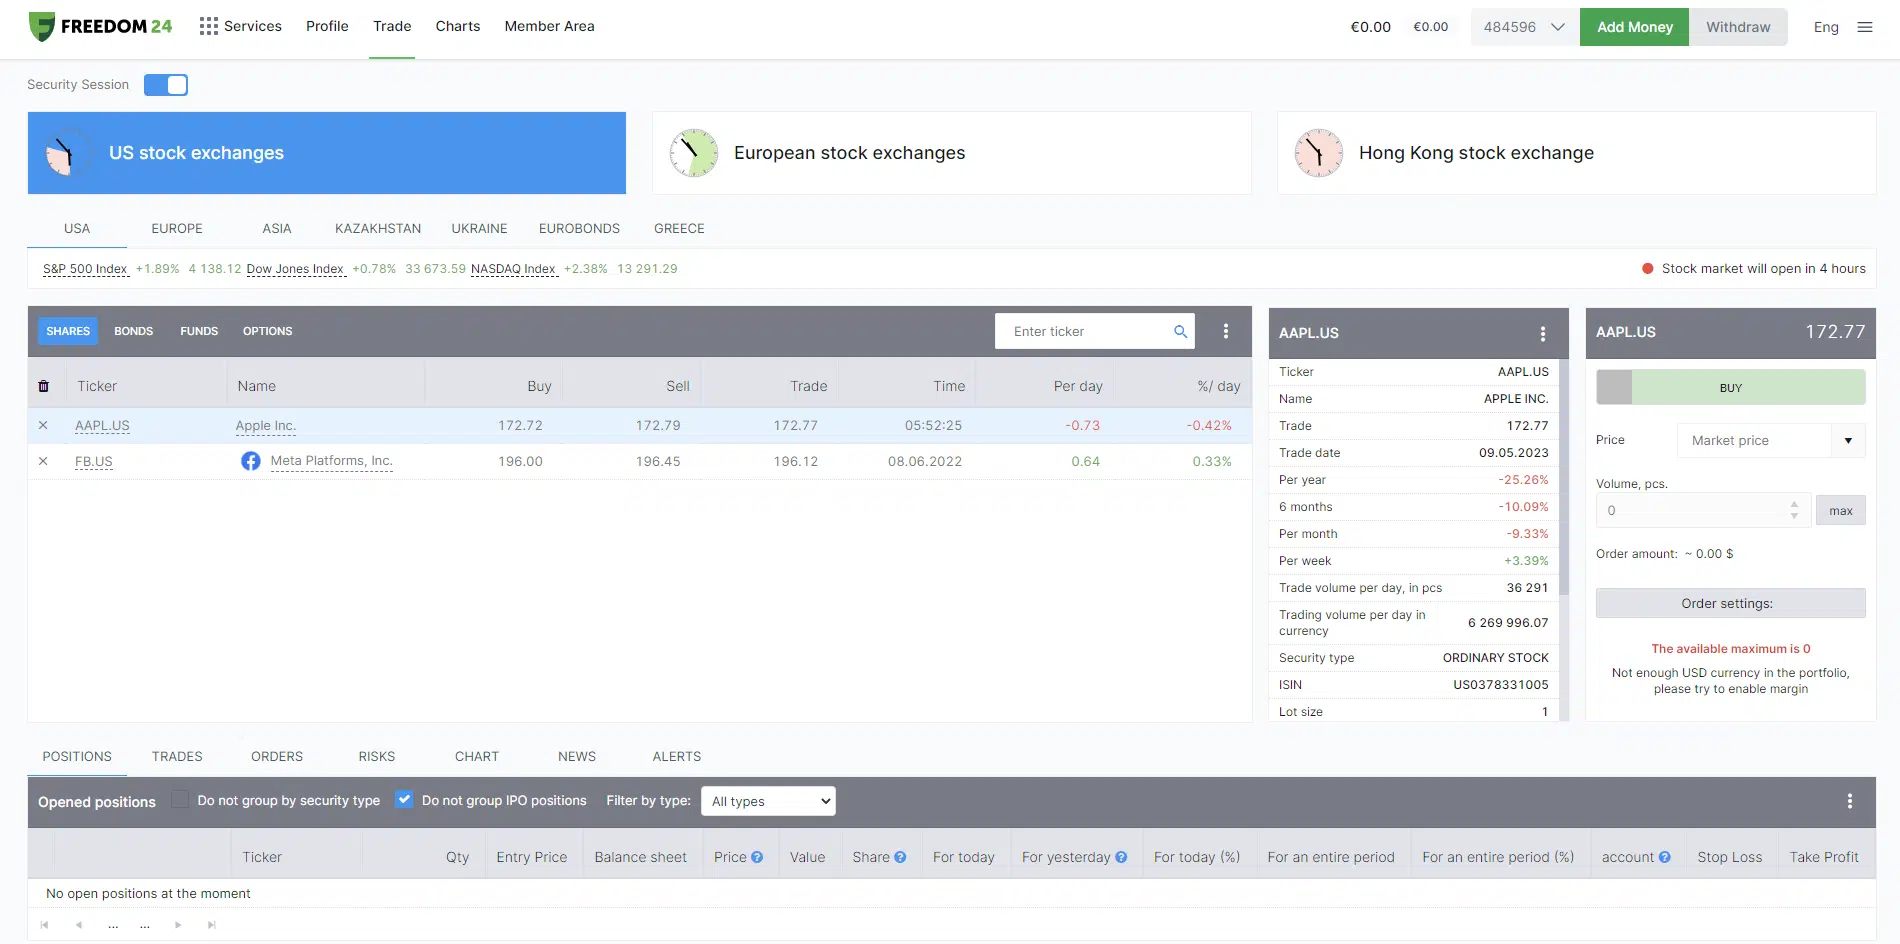Uncheck Do not group IPO positions
This screenshot has height=944, width=1900.
(x=404, y=799)
